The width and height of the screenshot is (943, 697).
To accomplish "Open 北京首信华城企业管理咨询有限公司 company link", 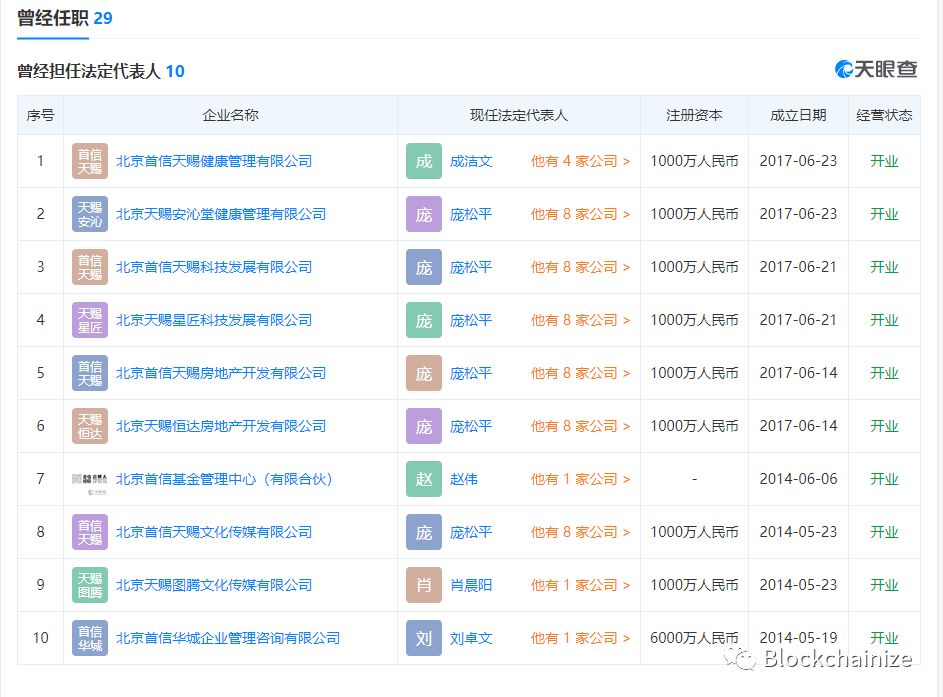I will click(228, 638).
